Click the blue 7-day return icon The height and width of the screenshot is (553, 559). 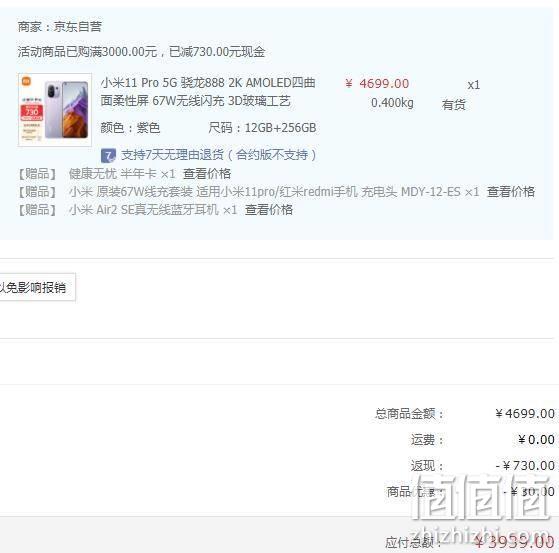click(x=108, y=155)
